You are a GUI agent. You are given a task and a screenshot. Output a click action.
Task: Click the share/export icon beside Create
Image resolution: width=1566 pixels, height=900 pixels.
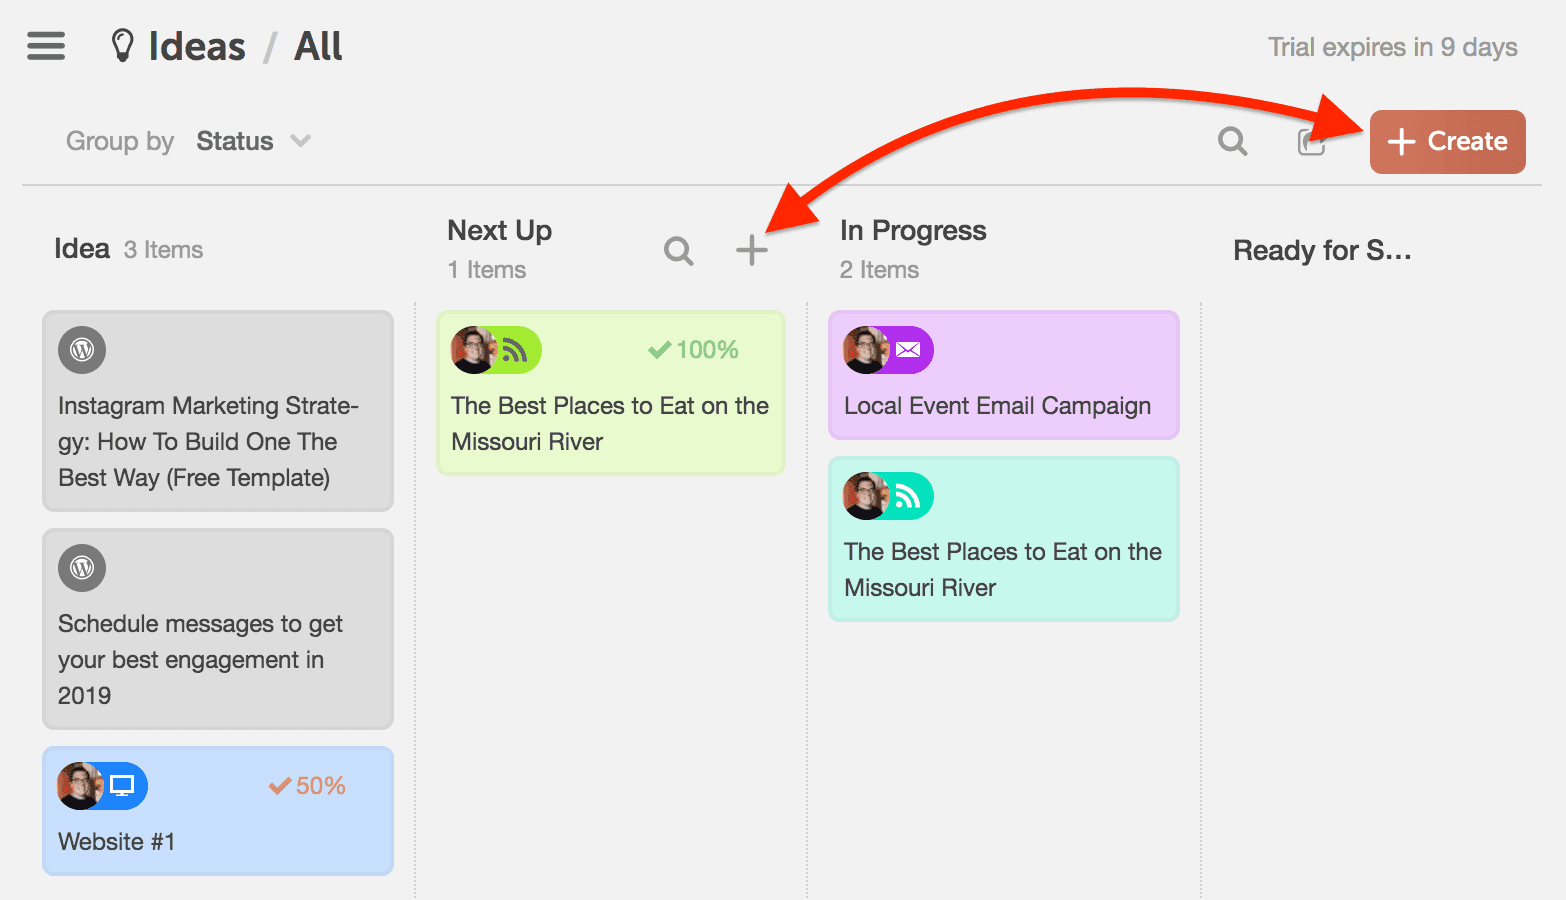pyautogui.click(x=1311, y=142)
